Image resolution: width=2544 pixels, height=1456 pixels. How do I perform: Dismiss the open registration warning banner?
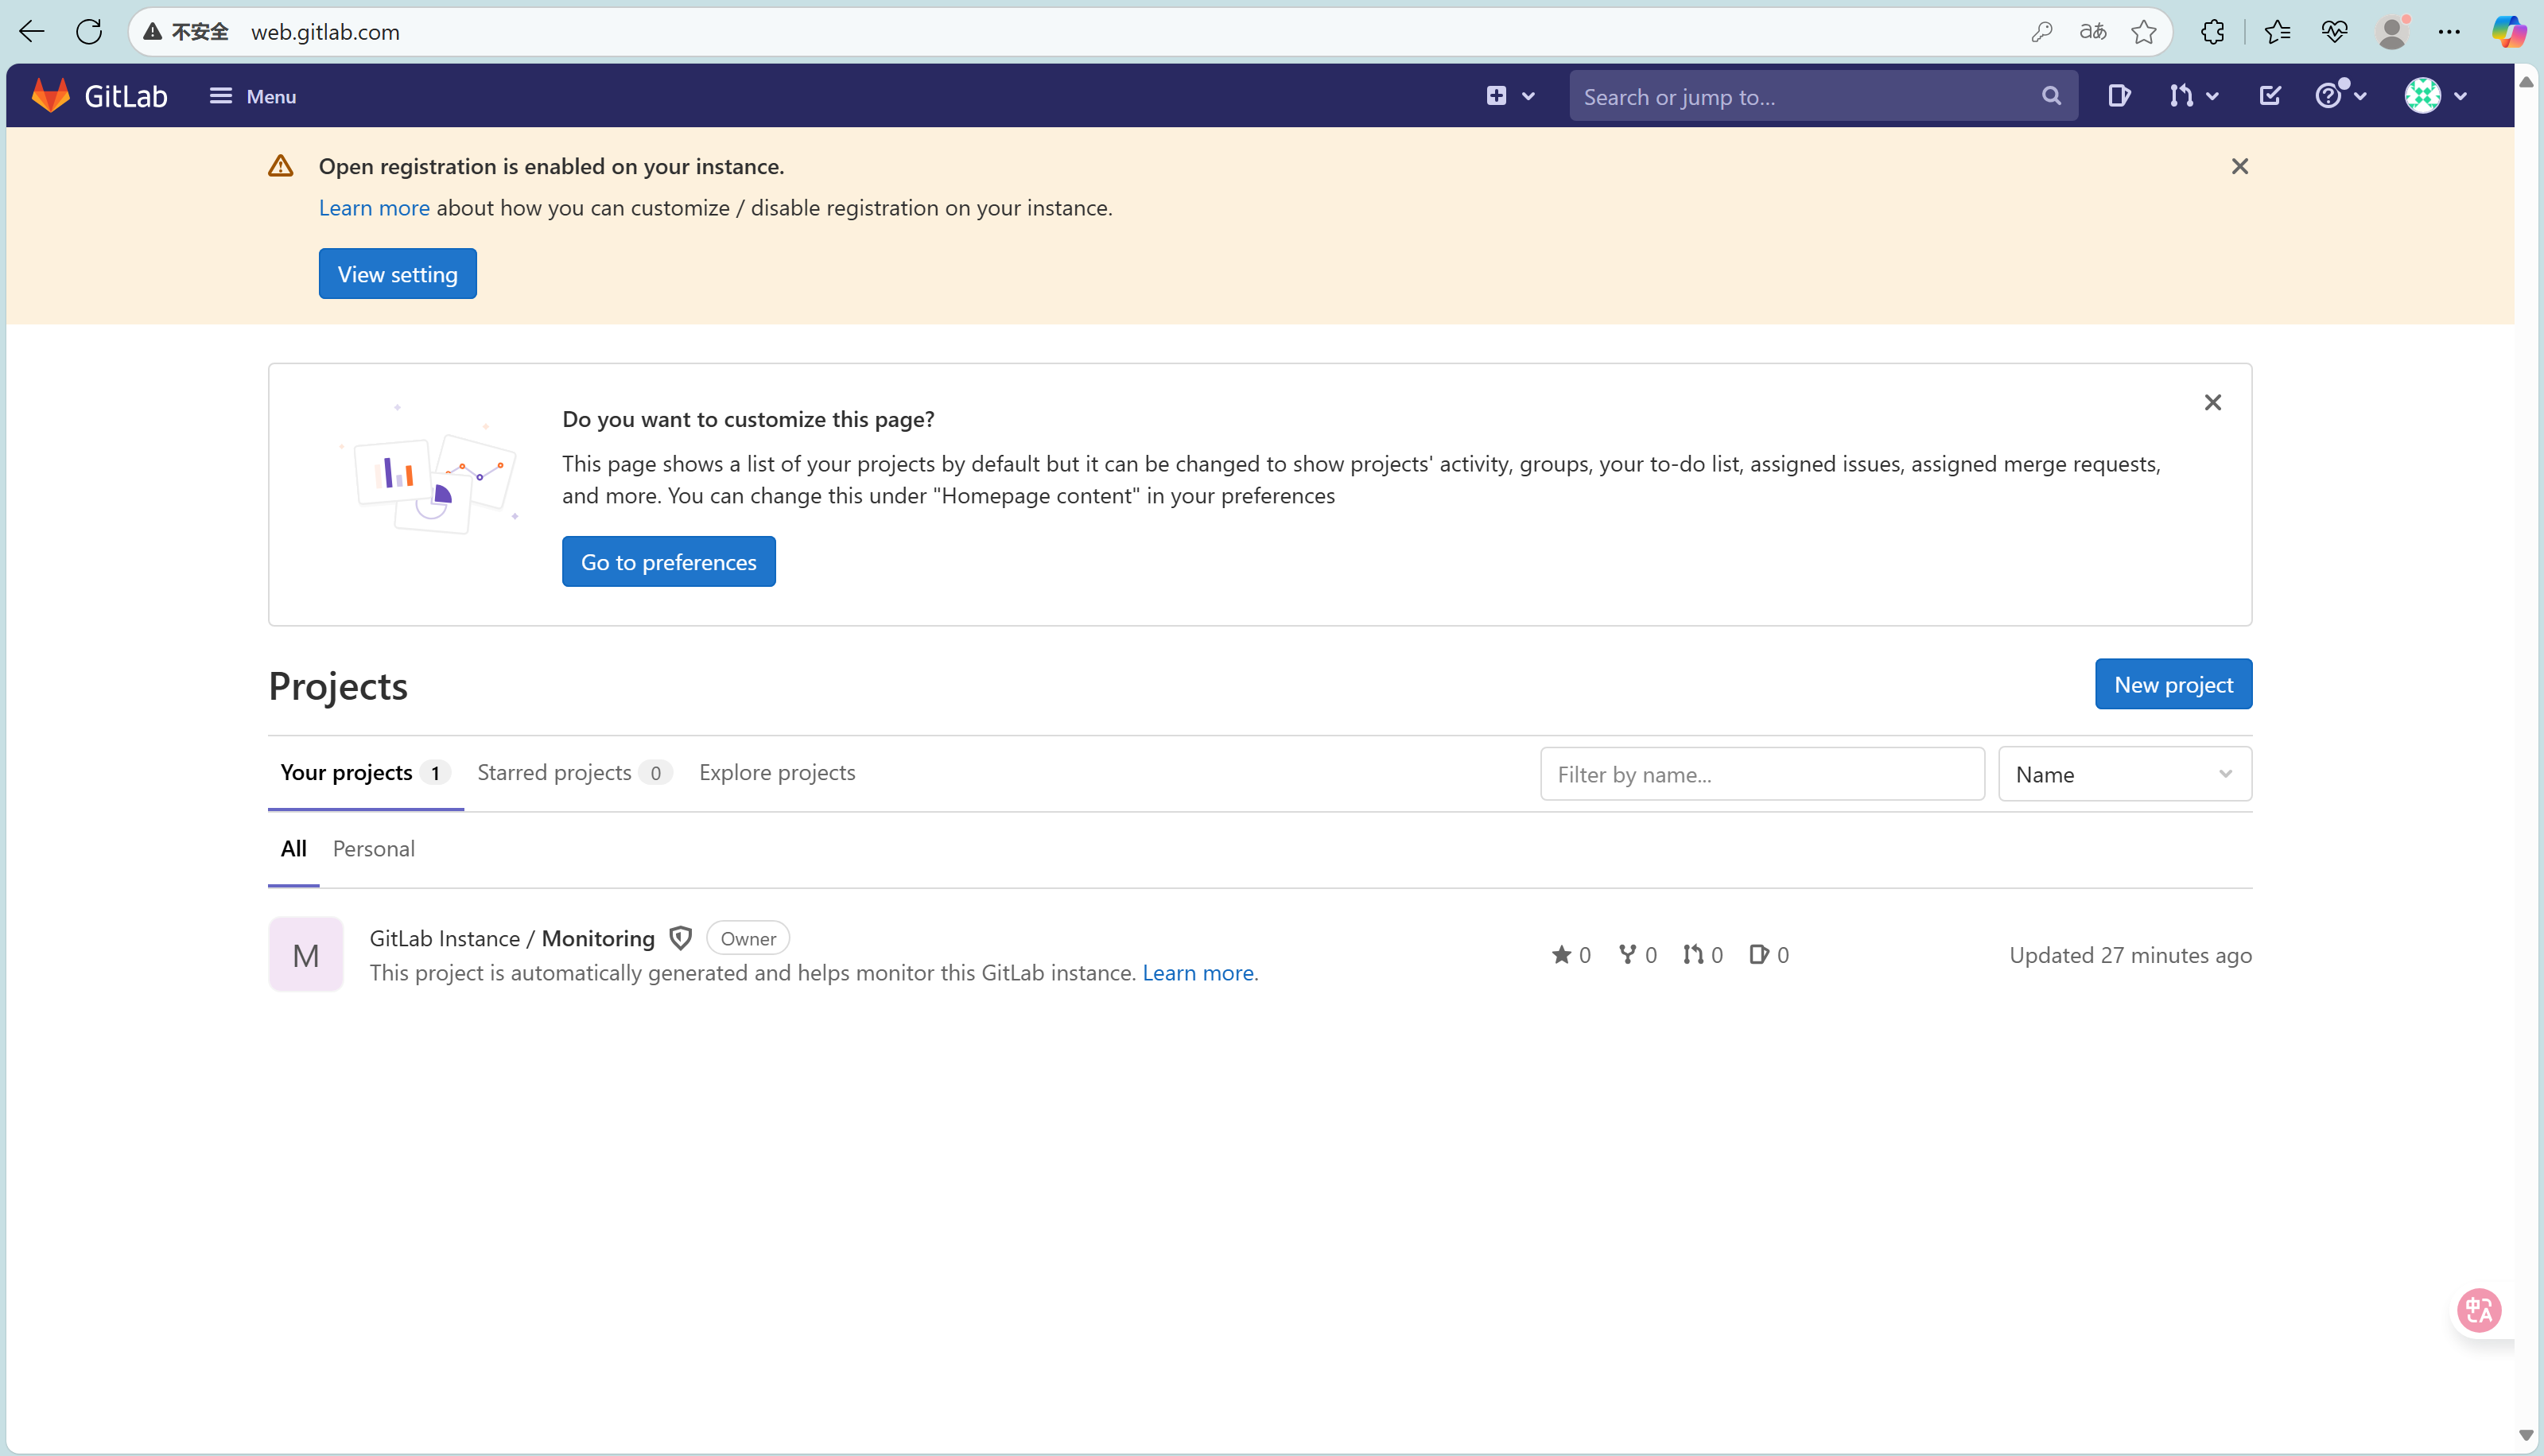tap(2240, 166)
